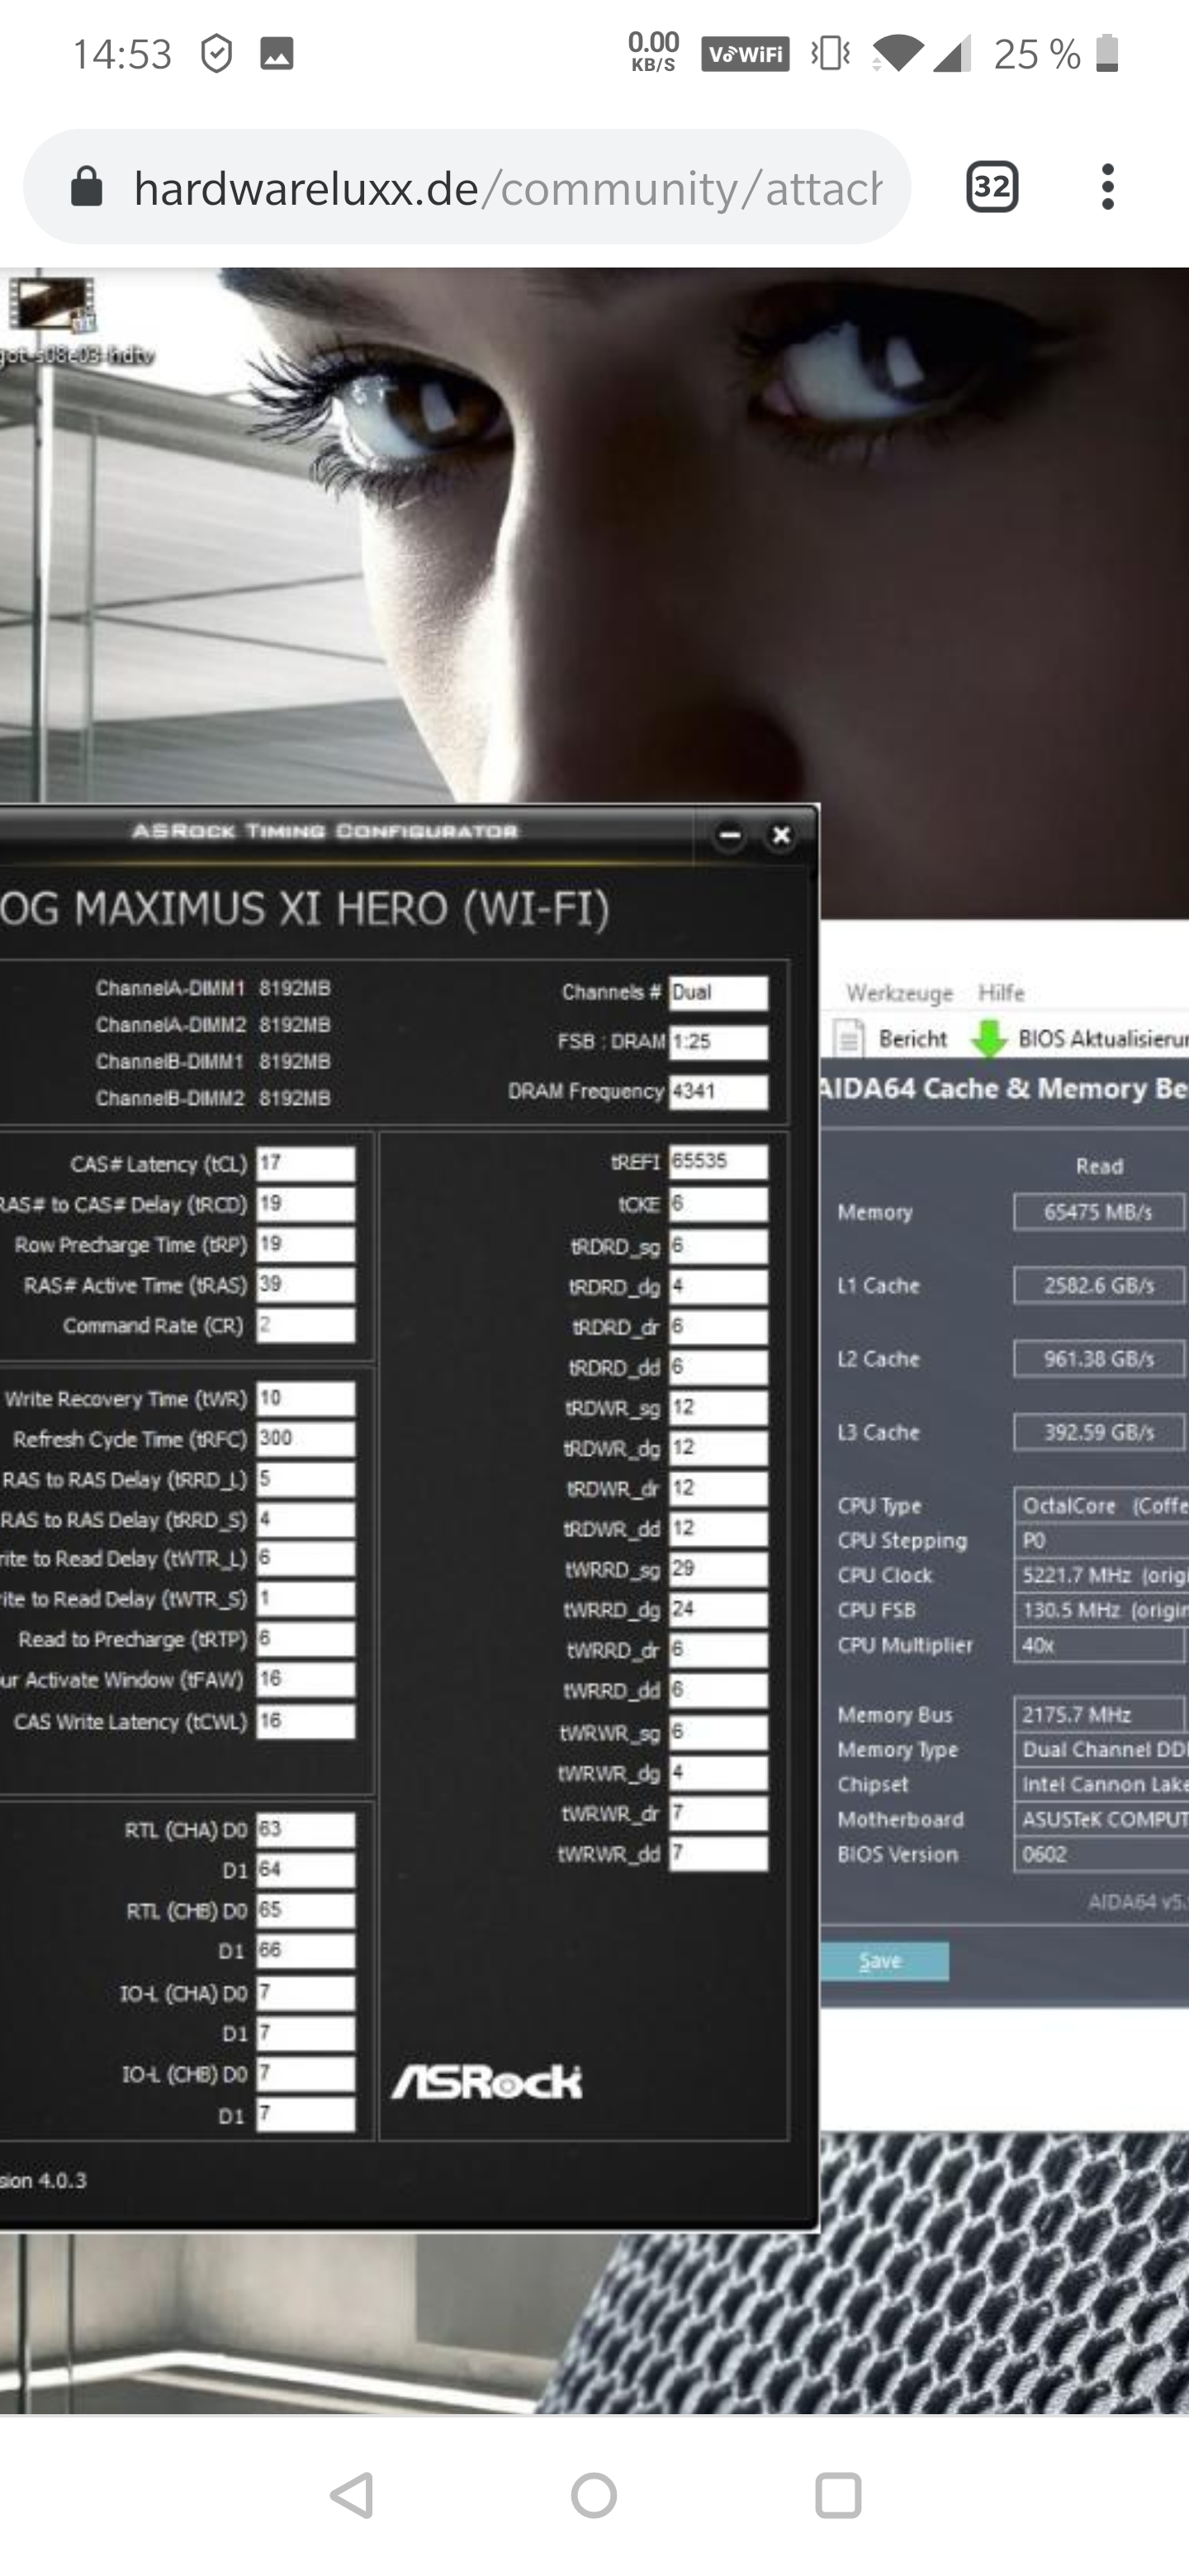
Task: Click the RTL (CHB) D0 field showing 65
Action: [305, 1910]
